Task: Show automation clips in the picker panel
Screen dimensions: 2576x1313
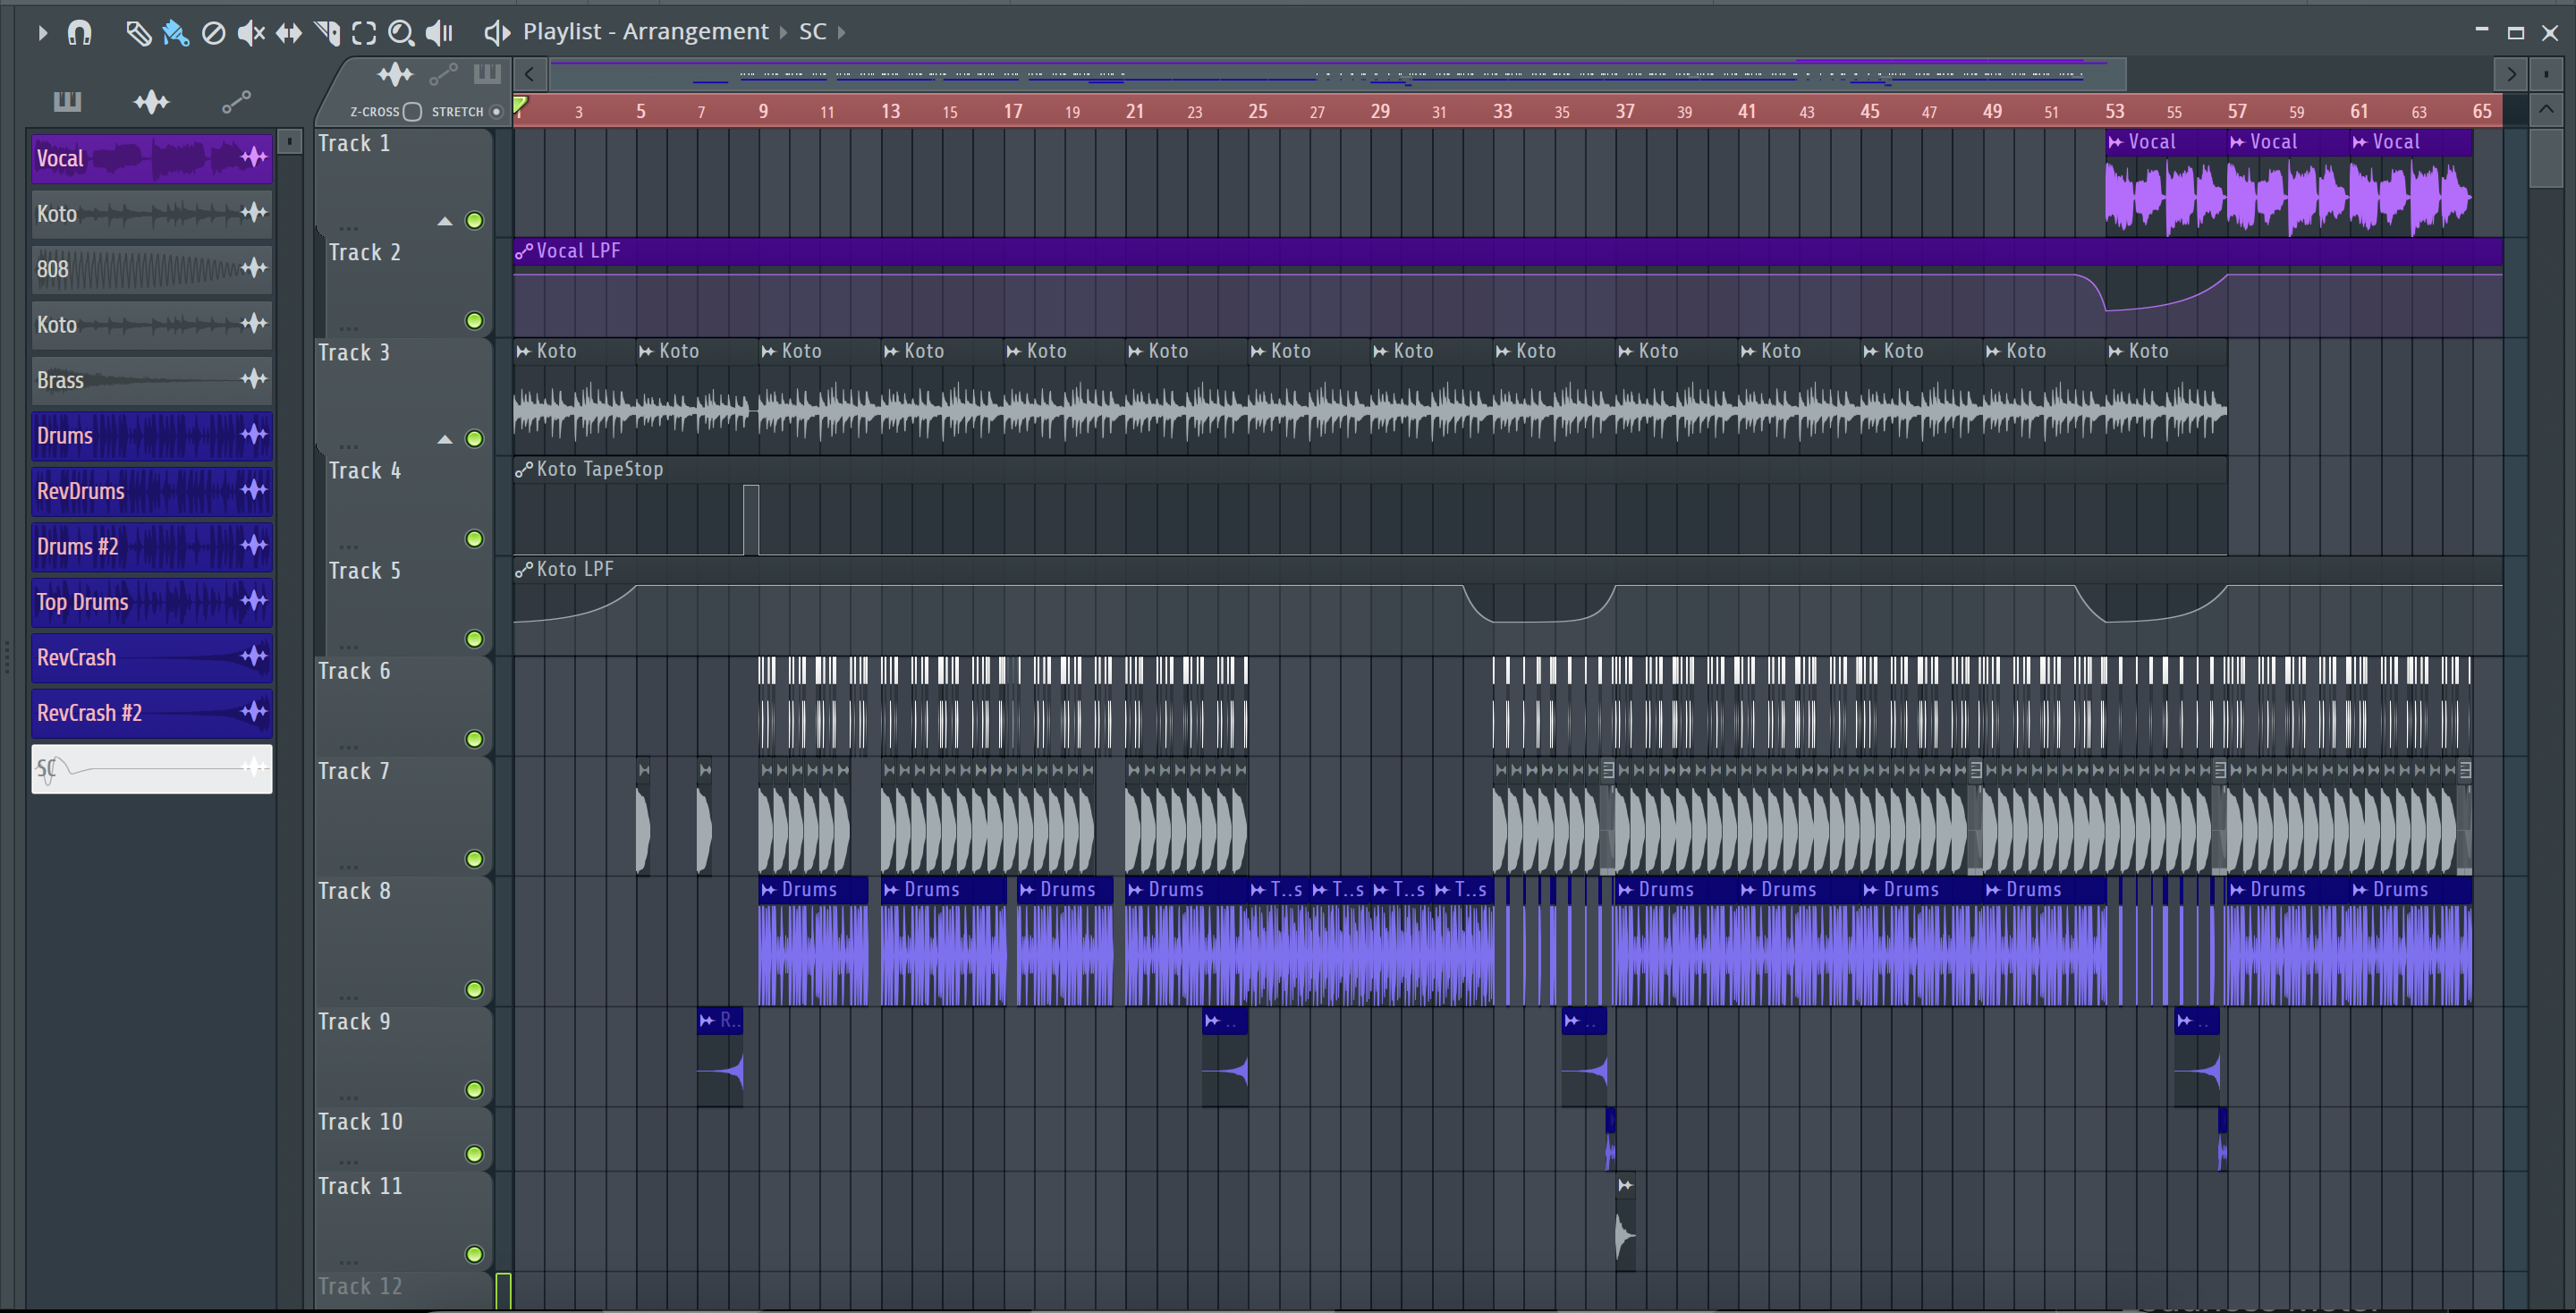Action: (236, 101)
